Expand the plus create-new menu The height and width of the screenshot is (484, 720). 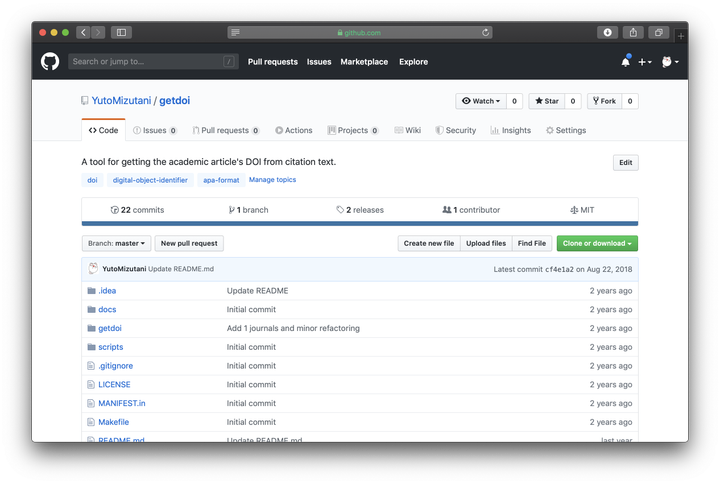(645, 62)
